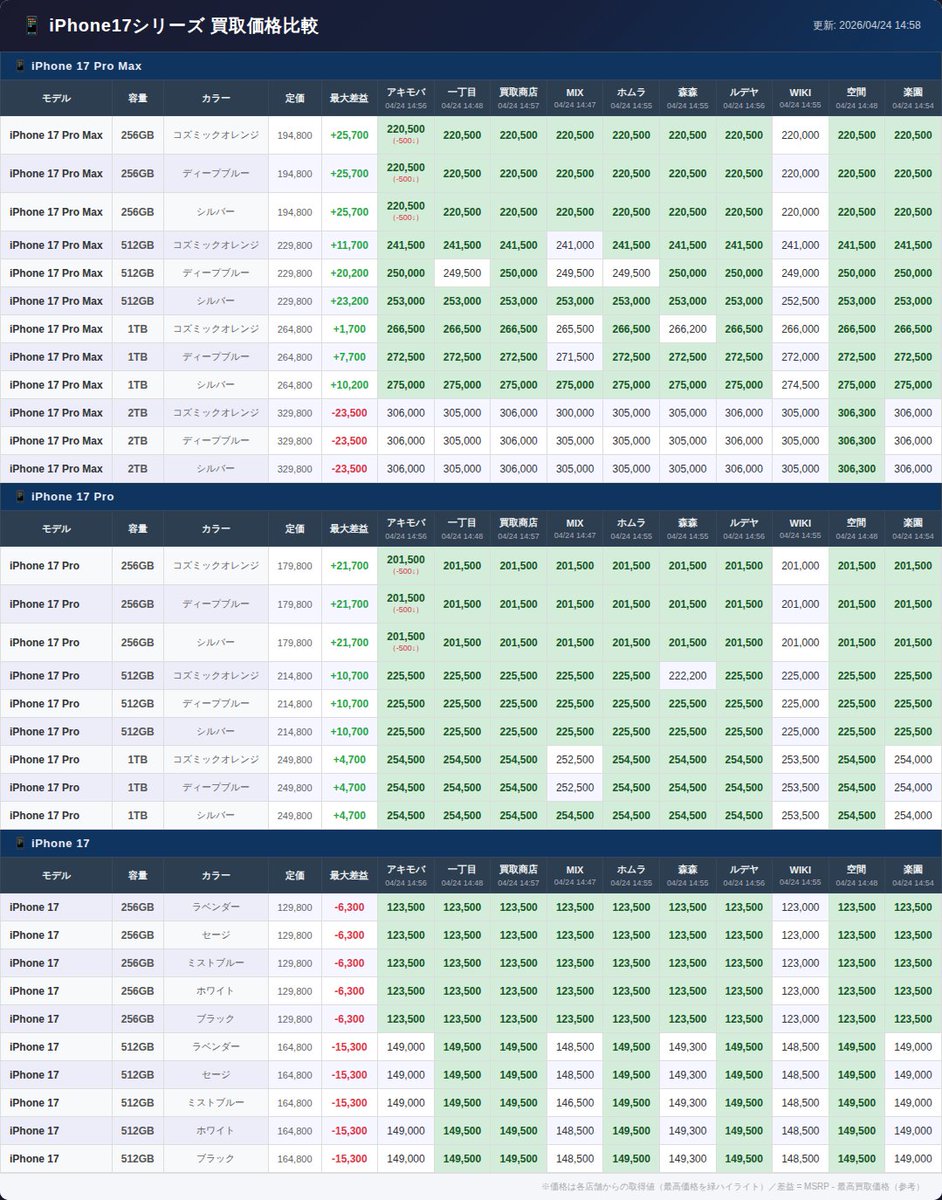Click the +10,200 profit value

(x=349, y=385)
